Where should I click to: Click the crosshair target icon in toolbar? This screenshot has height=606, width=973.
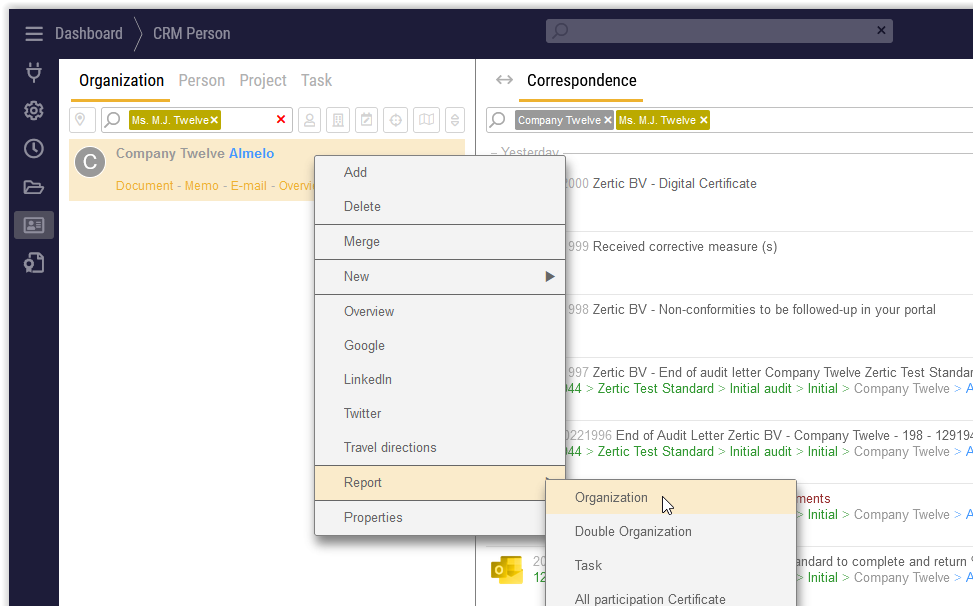point(396,120)
